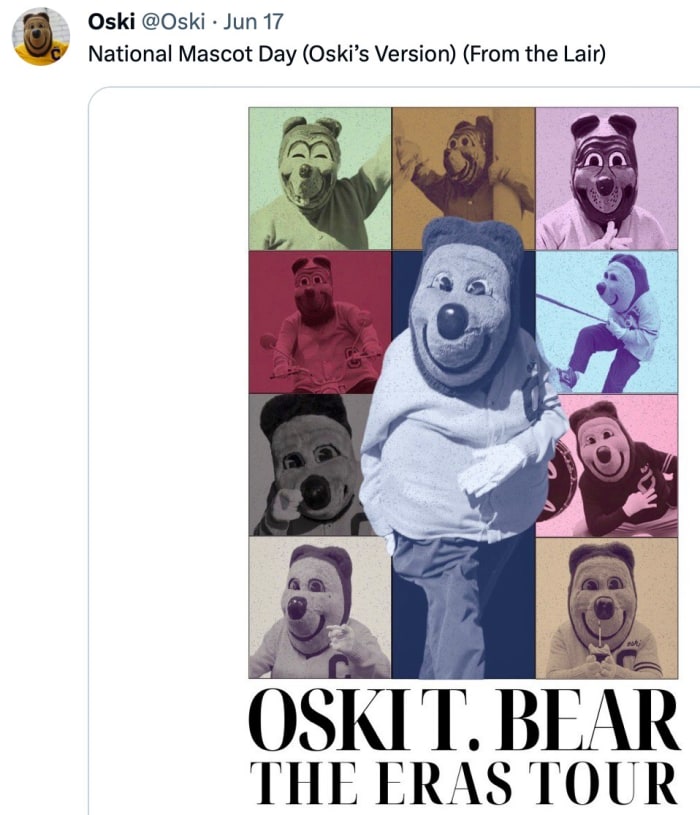Click the large central Oski's nose
Image resolution: width=700 pixels, height=815 pixels.
point(453,321)
